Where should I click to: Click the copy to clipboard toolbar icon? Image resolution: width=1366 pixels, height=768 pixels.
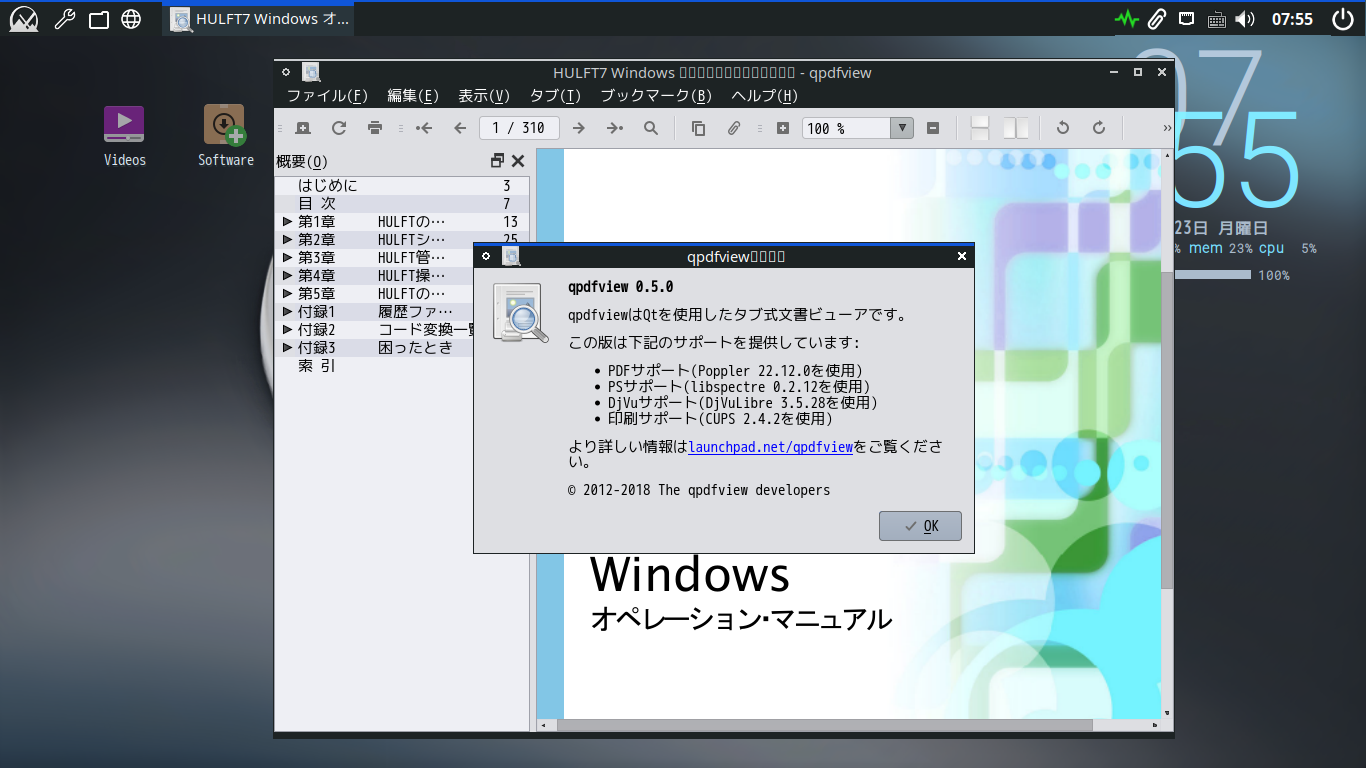pos(698,128)
